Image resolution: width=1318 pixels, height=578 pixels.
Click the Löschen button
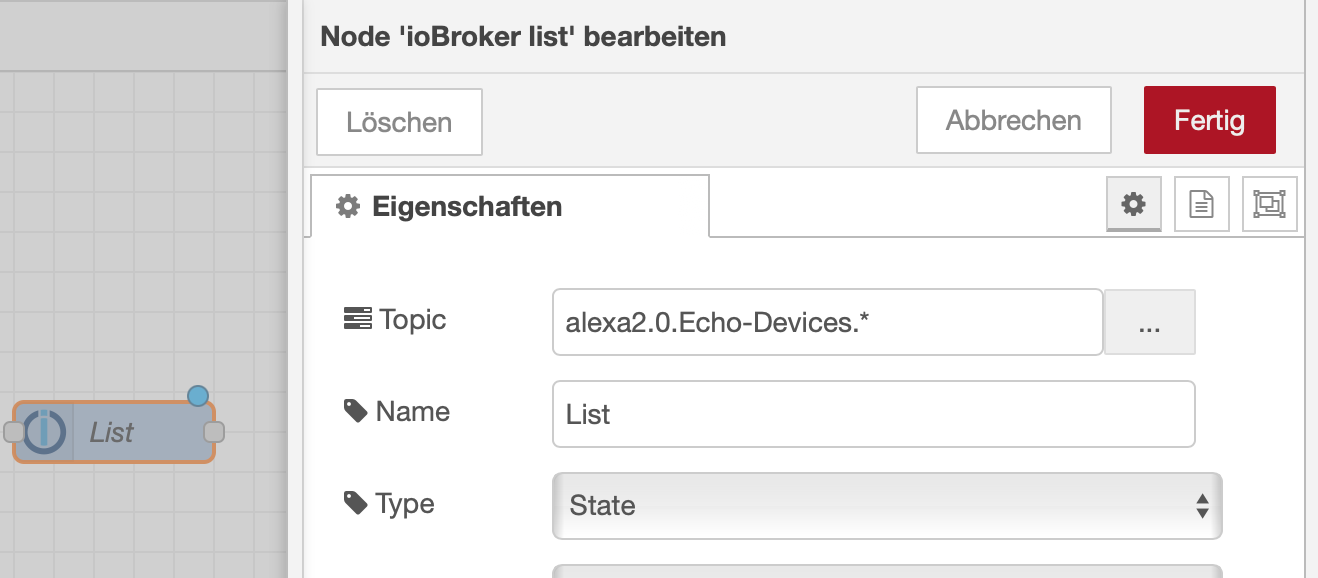399,122
